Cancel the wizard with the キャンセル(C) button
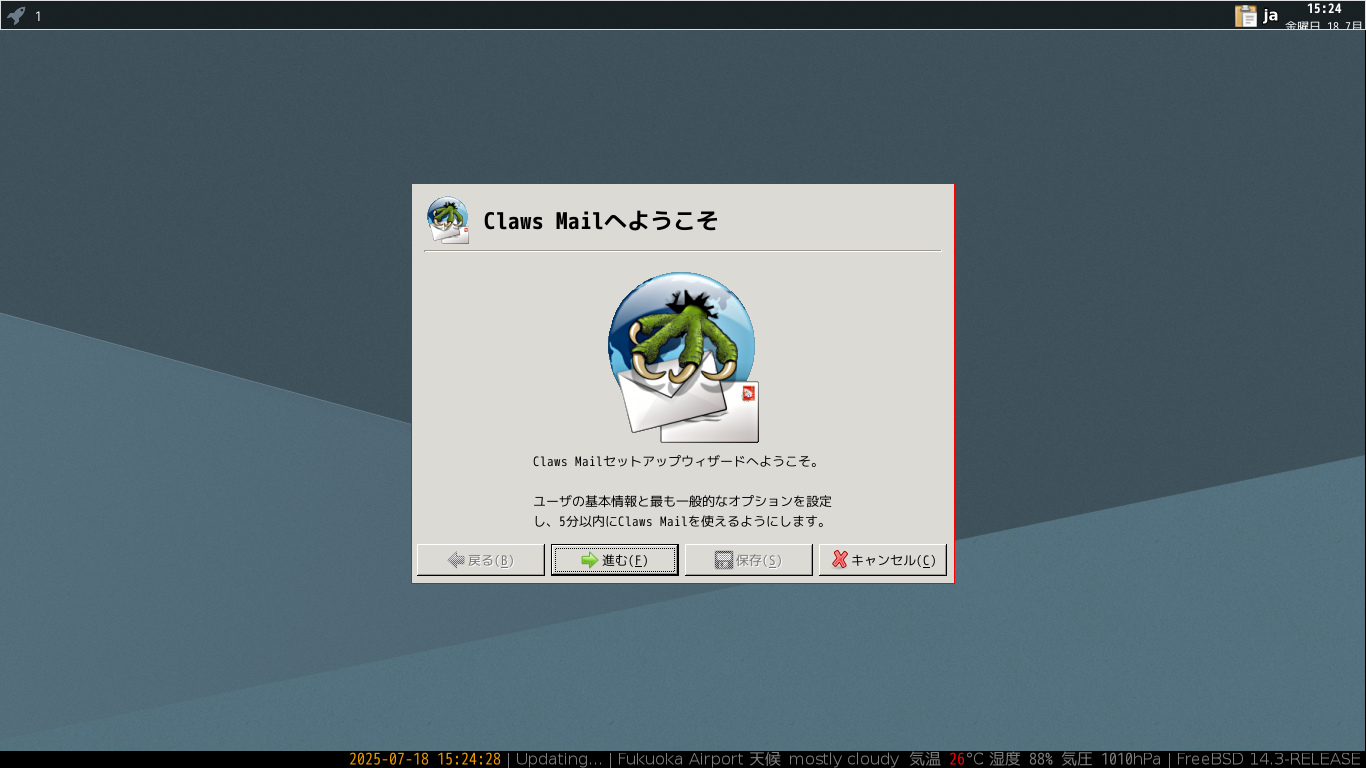The width and height of the screenshot is (1366, 768). [x=883, y=560]
